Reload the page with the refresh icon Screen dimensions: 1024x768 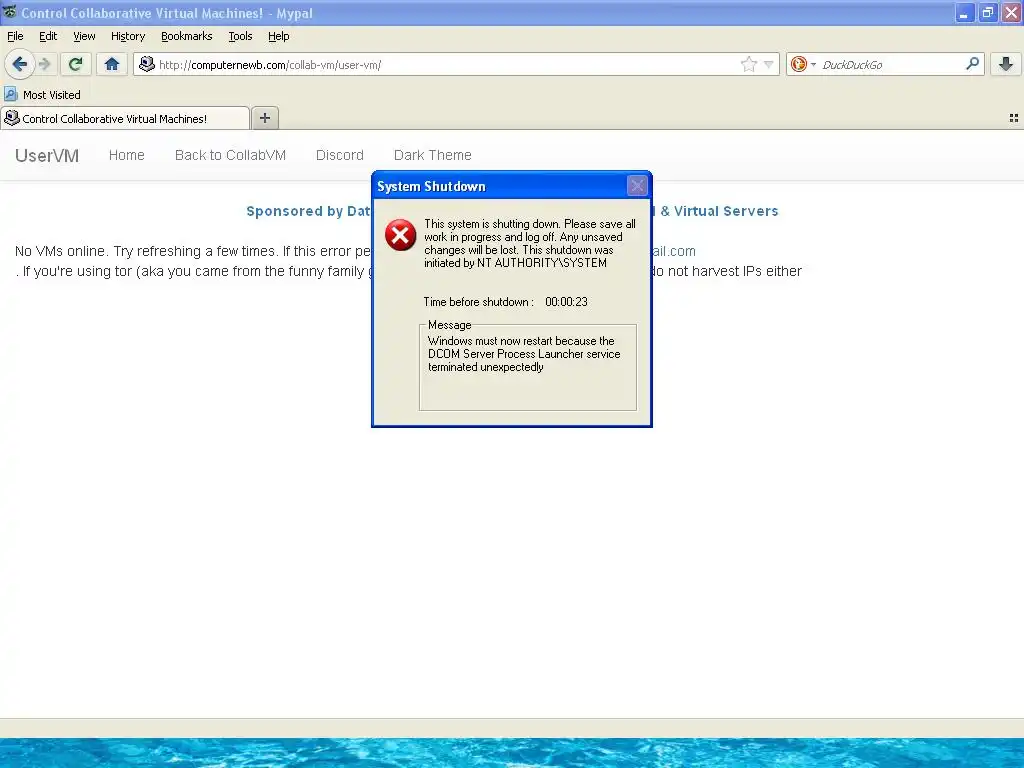75,64
